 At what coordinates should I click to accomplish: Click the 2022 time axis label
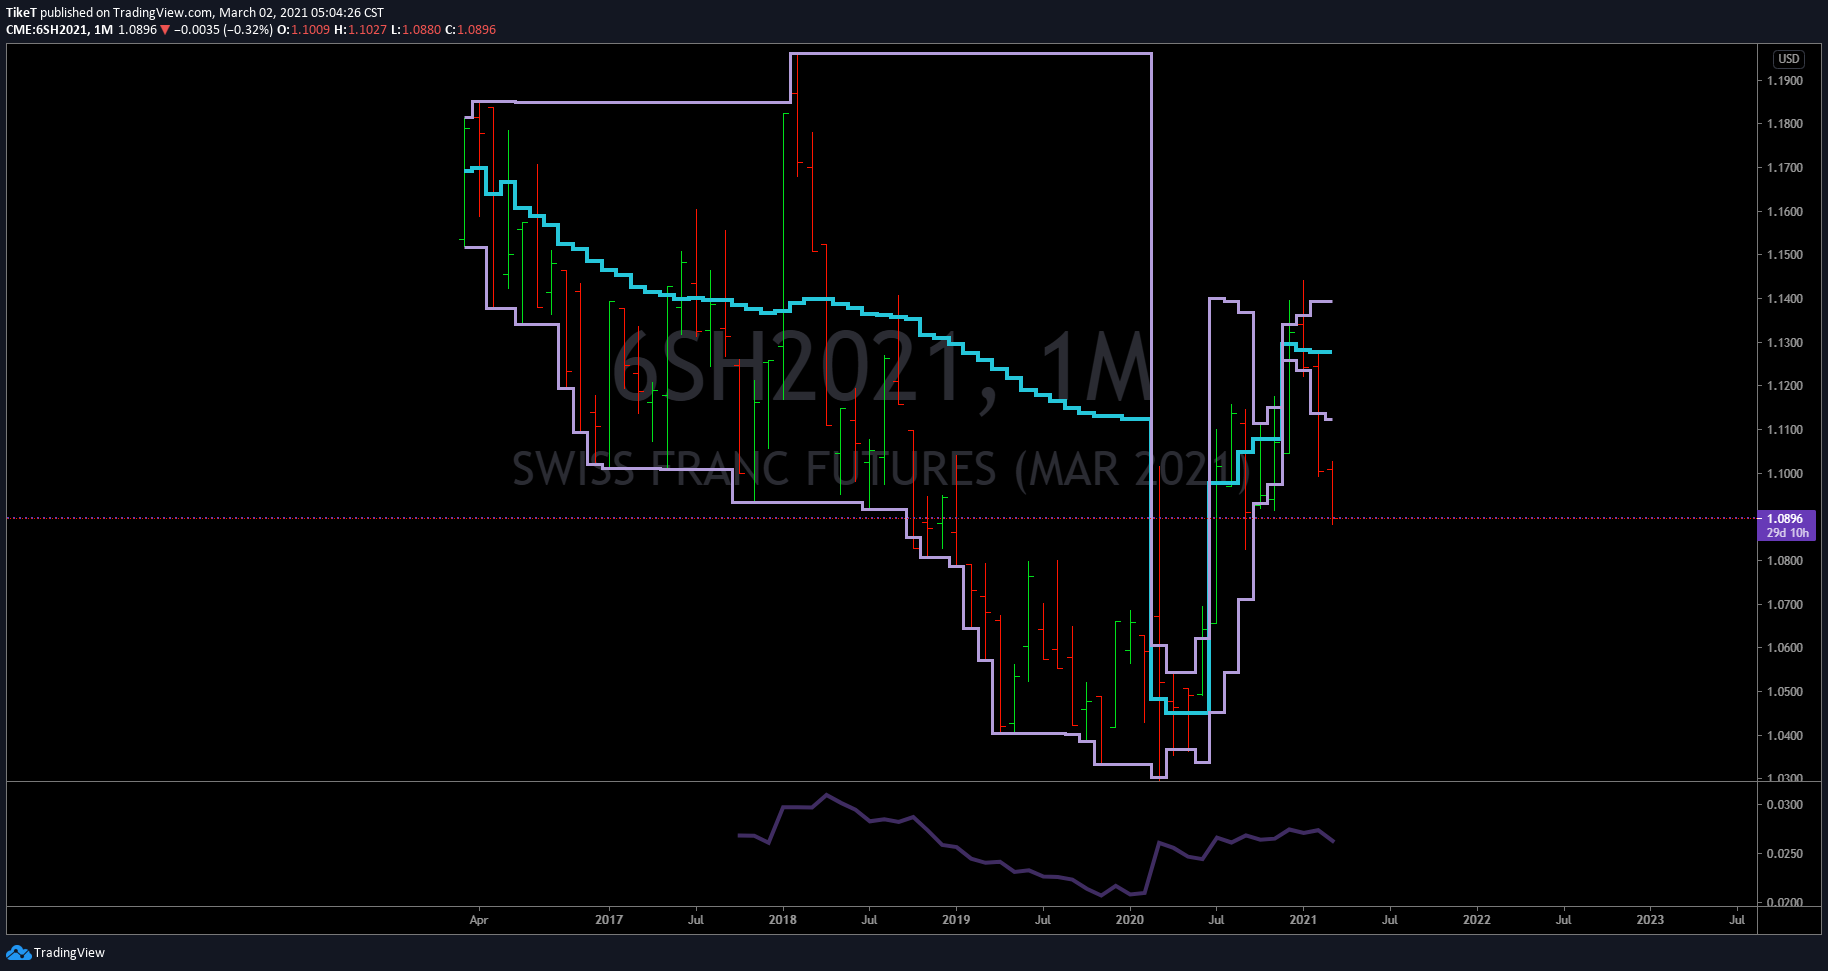coord(1477,920)
